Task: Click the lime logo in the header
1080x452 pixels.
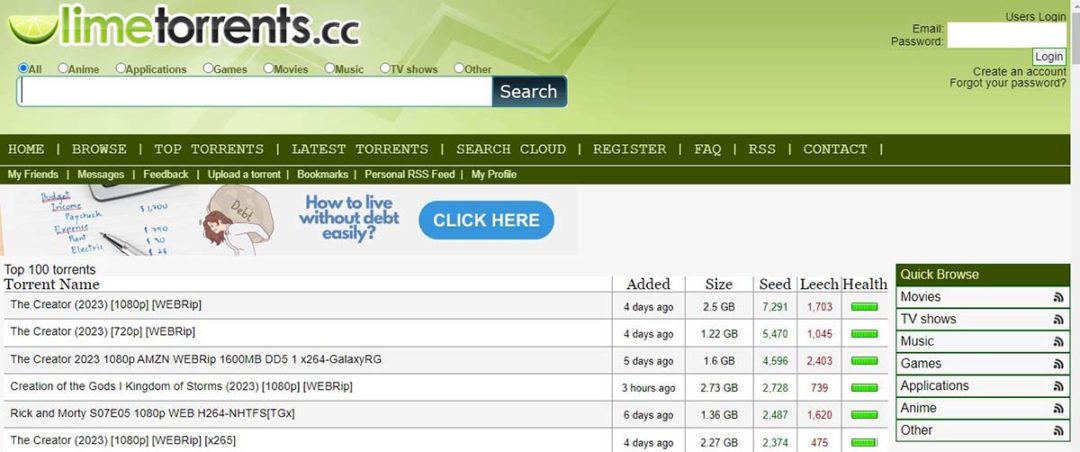Action: point(32,27)
